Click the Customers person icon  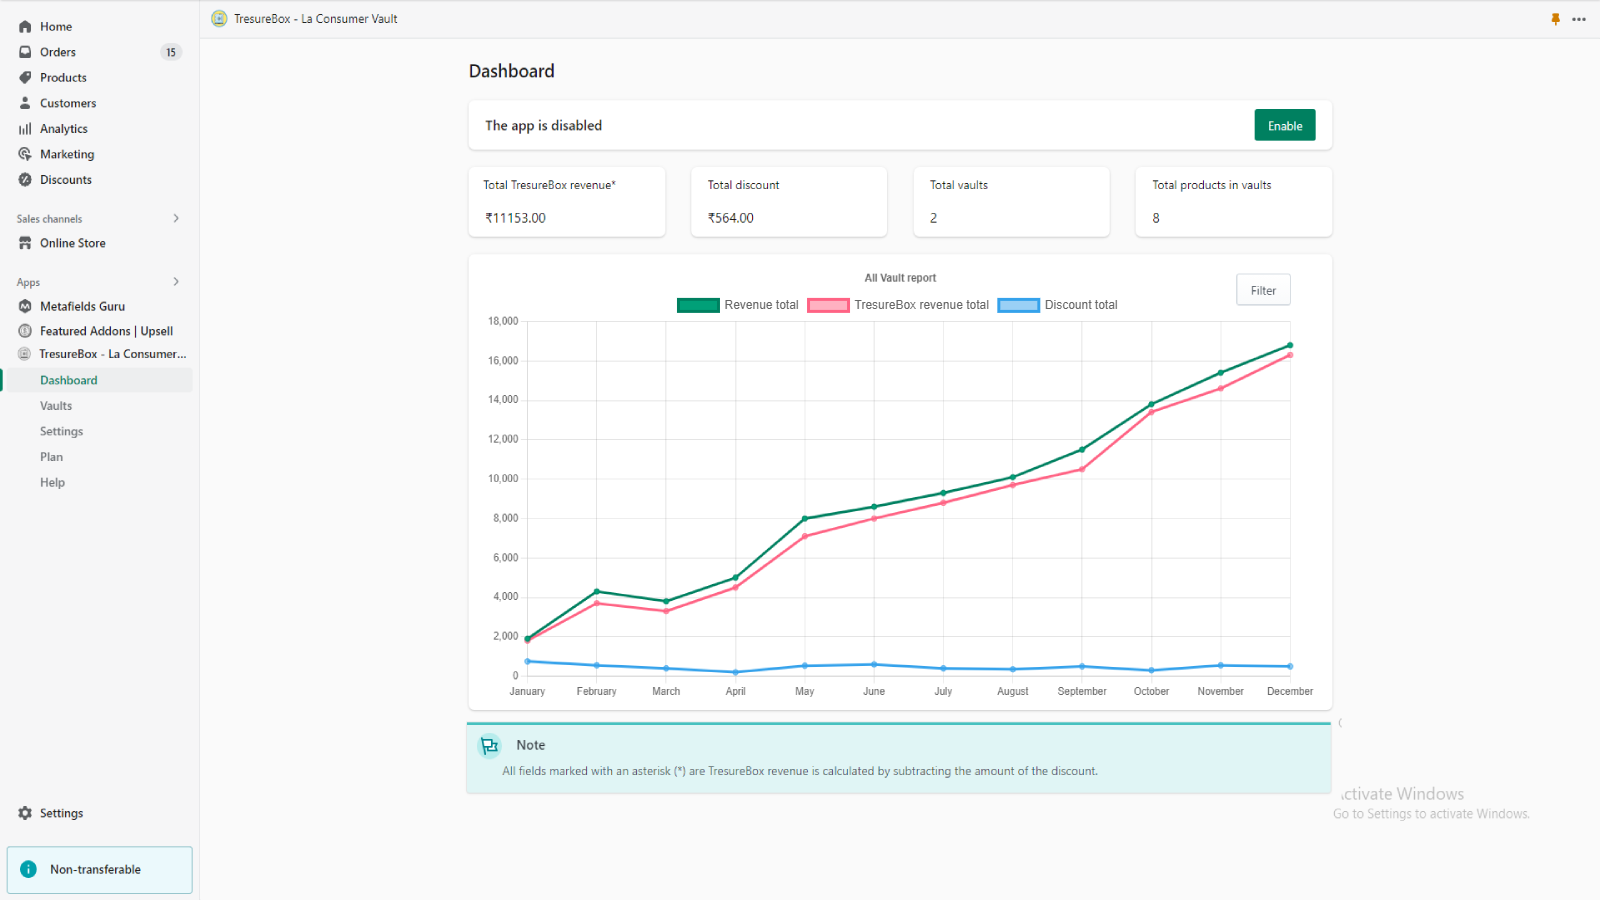(25, 103)
